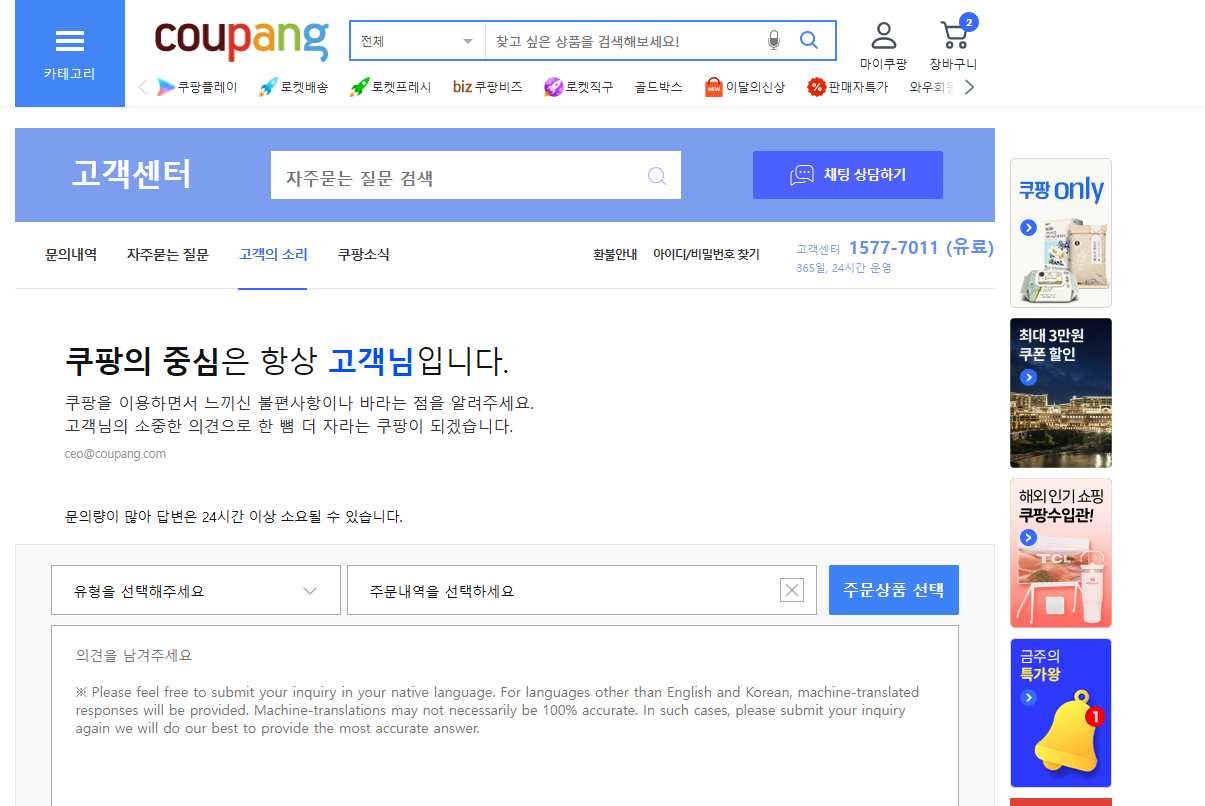
Task: Open biz 쿠팡비즈 link
Action: pos(487,87)
